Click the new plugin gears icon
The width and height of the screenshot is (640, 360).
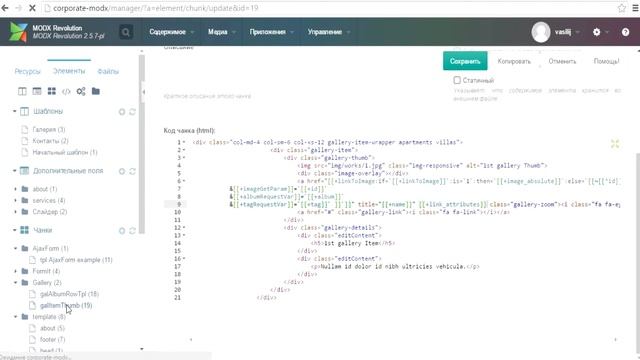pyautogui.click(x=81, y=91)
